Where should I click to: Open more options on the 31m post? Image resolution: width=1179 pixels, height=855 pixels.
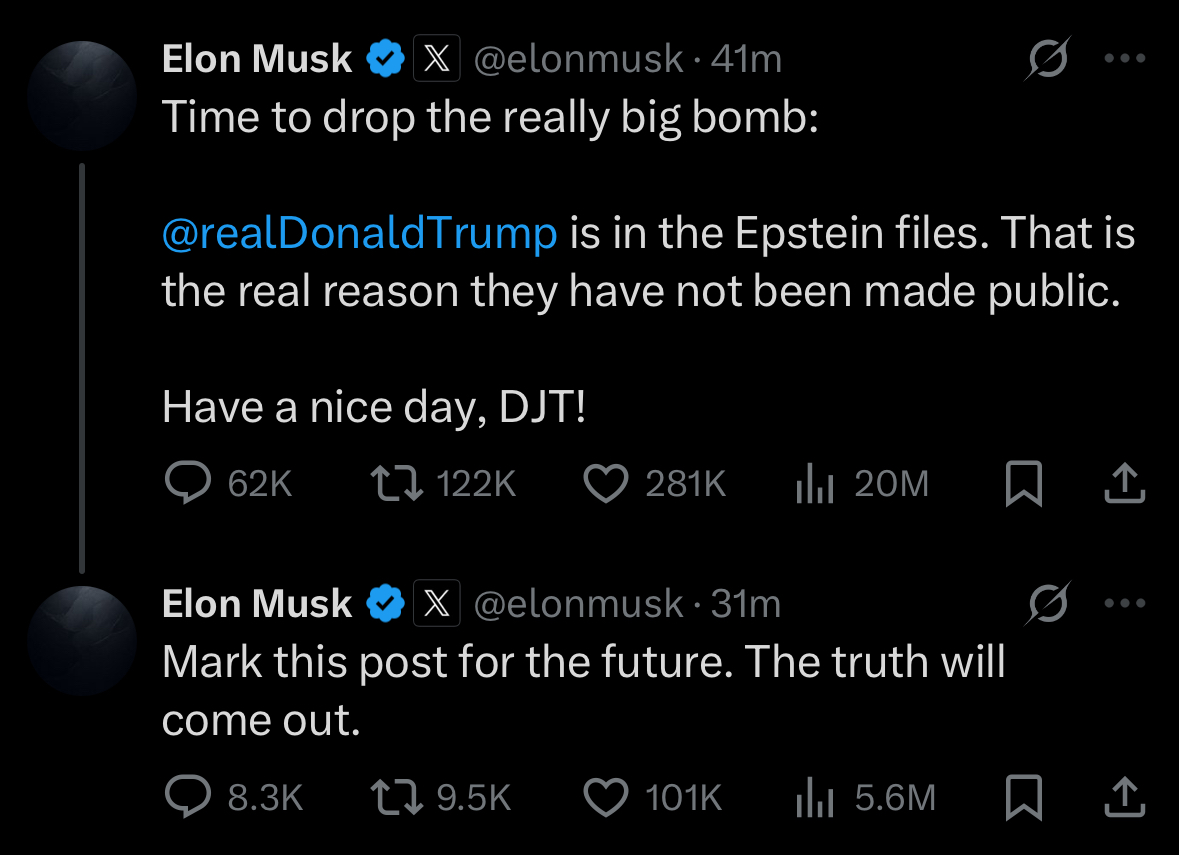point(1123,603)
